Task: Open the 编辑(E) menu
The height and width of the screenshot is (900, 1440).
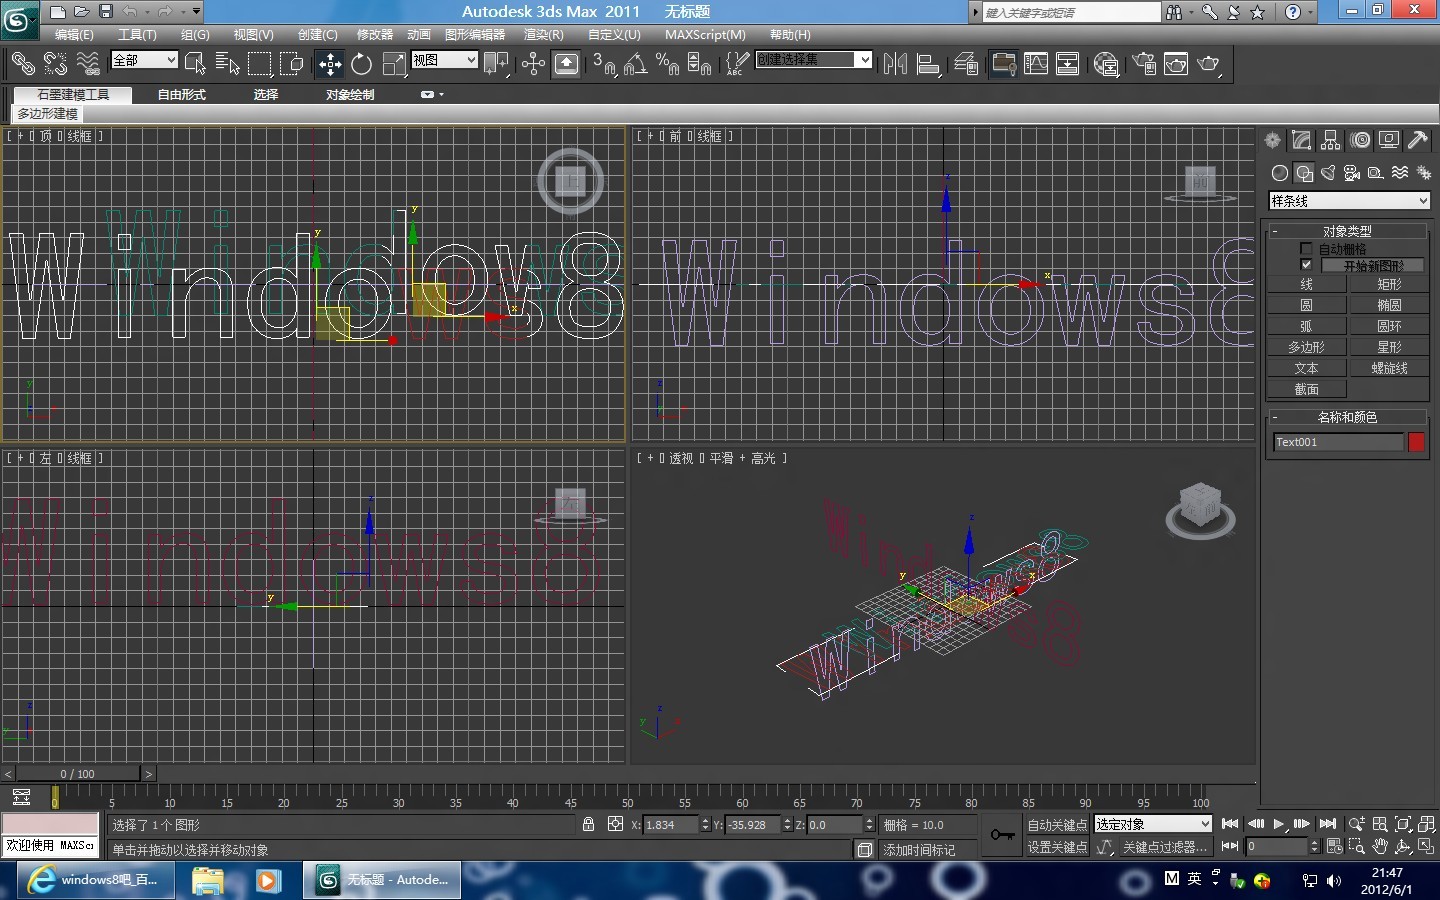Action: tap(74, 35)
